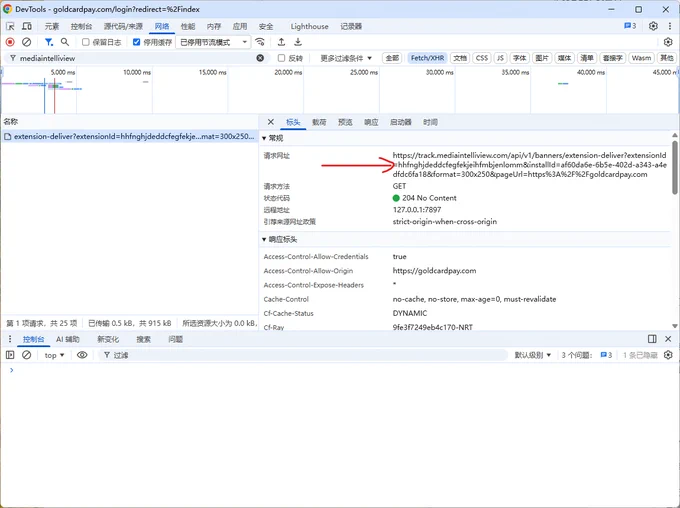Open console settings gear
The width and height of the screenshot is (680, 508).
pos(668,355)
